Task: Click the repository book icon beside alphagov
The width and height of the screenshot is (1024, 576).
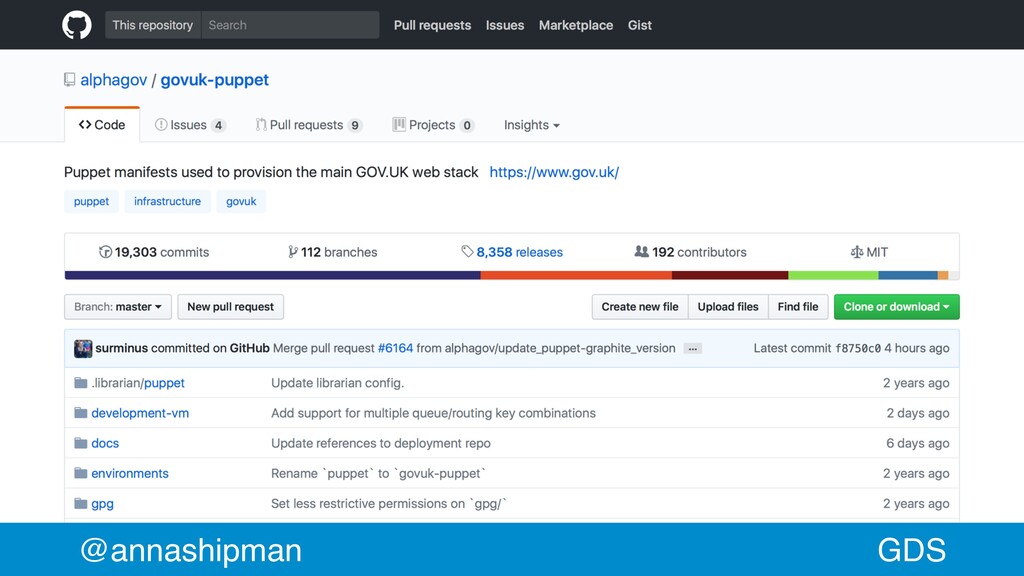Action: pos(69,80)
